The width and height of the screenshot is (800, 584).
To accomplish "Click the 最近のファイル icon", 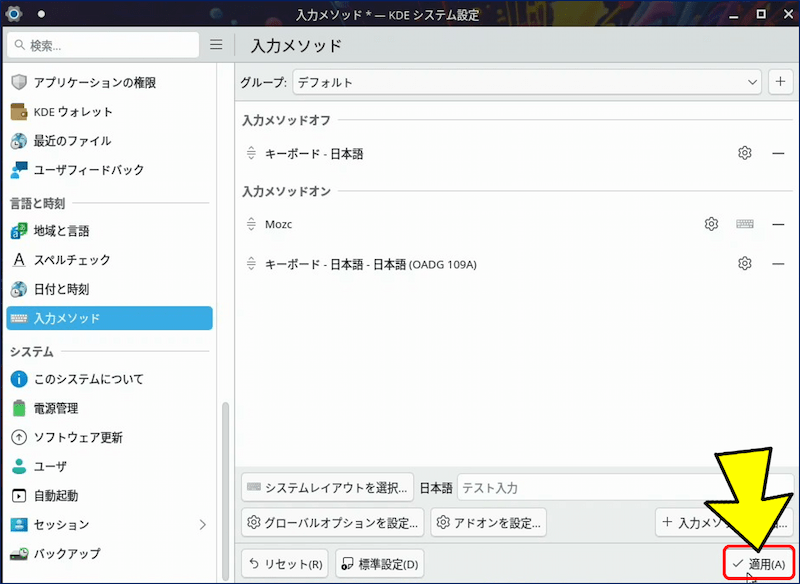I will 19,141.
